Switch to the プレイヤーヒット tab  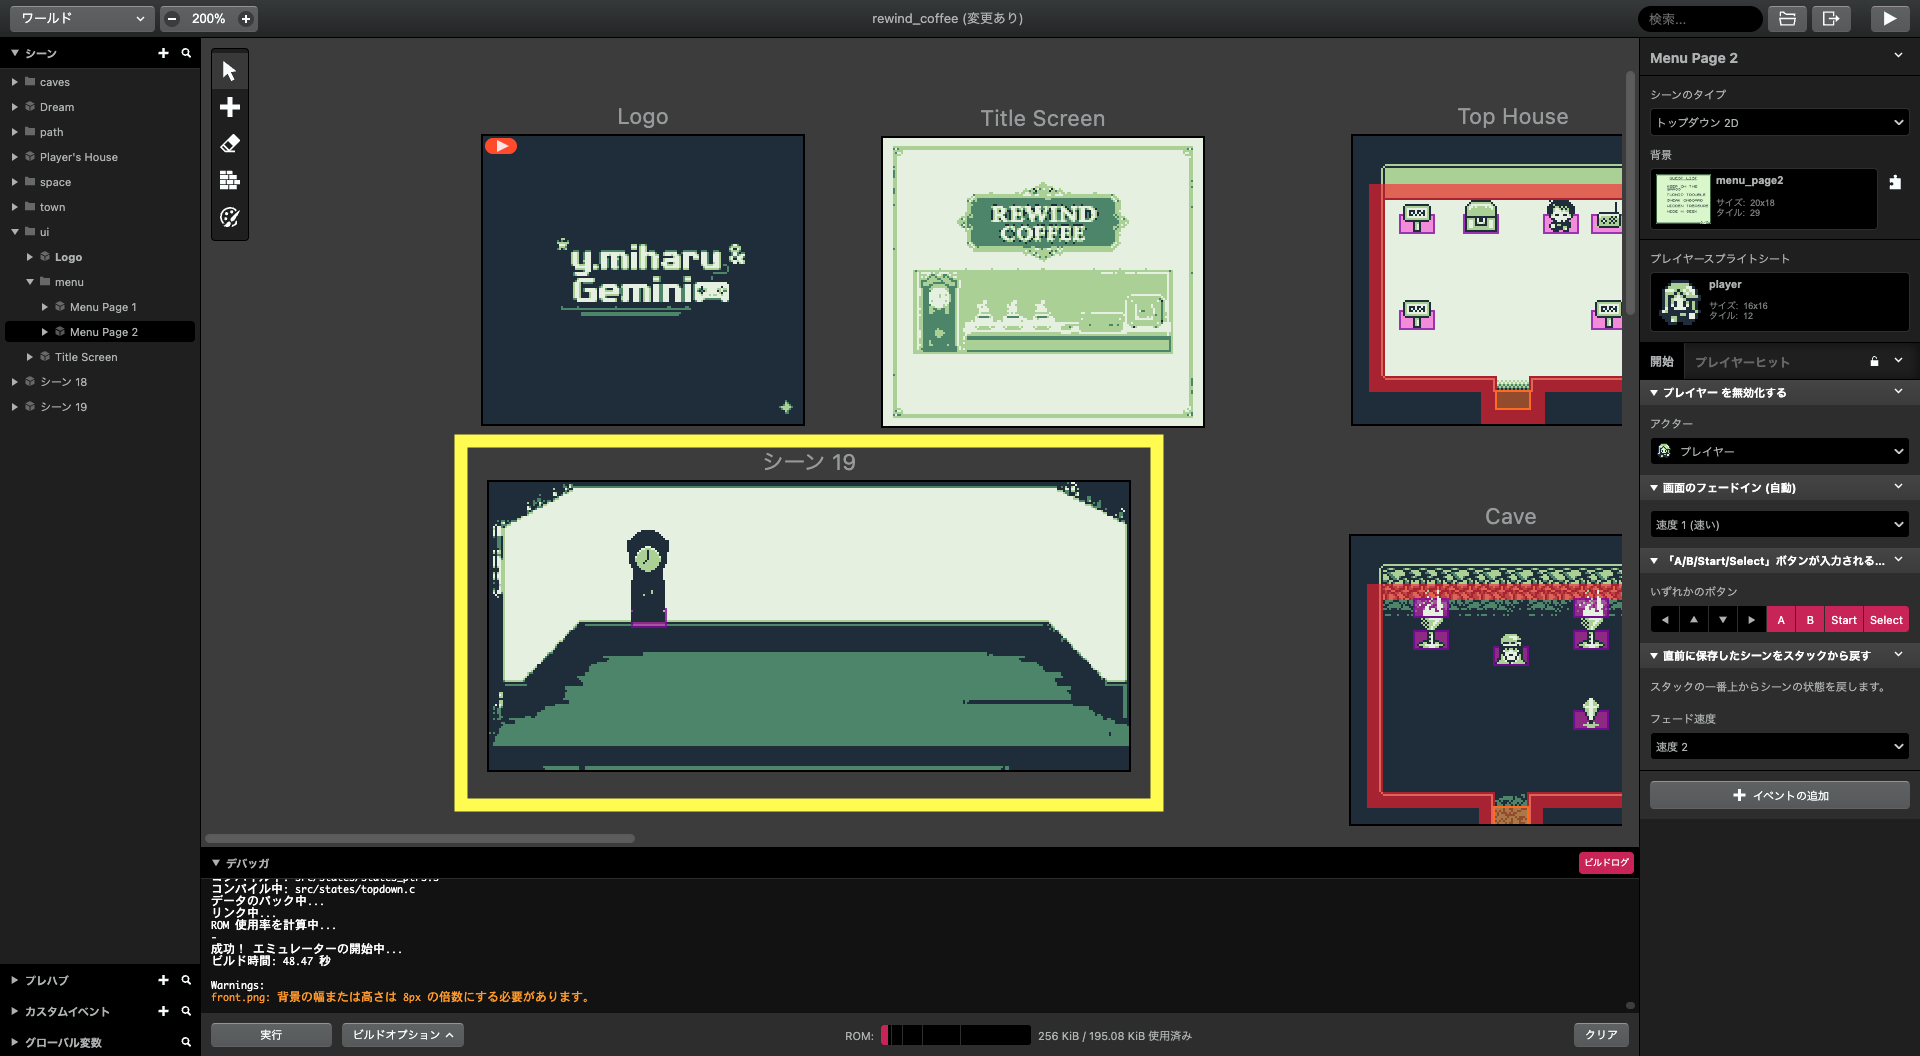click(x=1742, y=361)
